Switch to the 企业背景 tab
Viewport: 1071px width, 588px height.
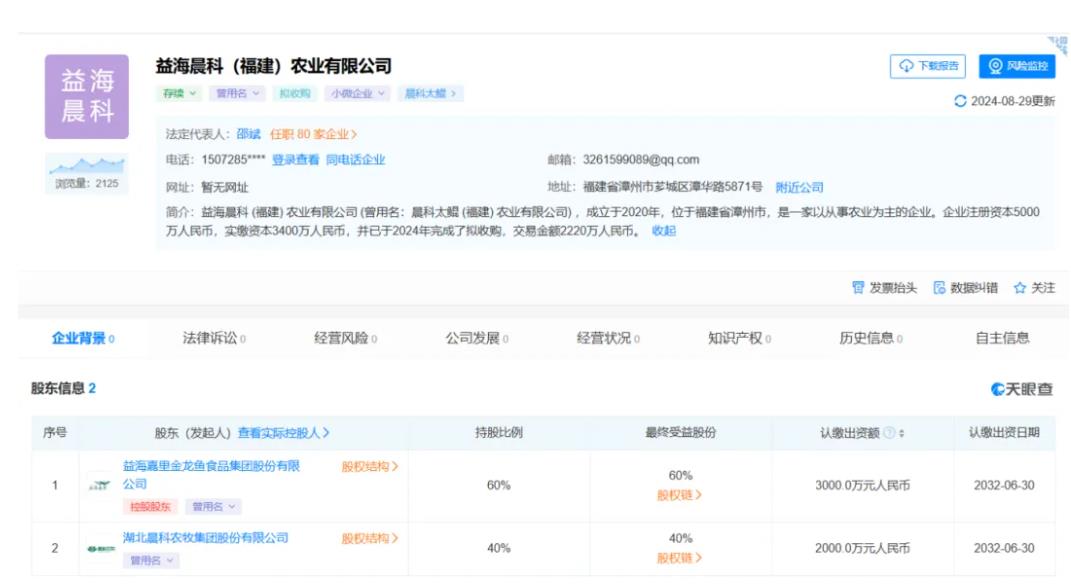83,338
